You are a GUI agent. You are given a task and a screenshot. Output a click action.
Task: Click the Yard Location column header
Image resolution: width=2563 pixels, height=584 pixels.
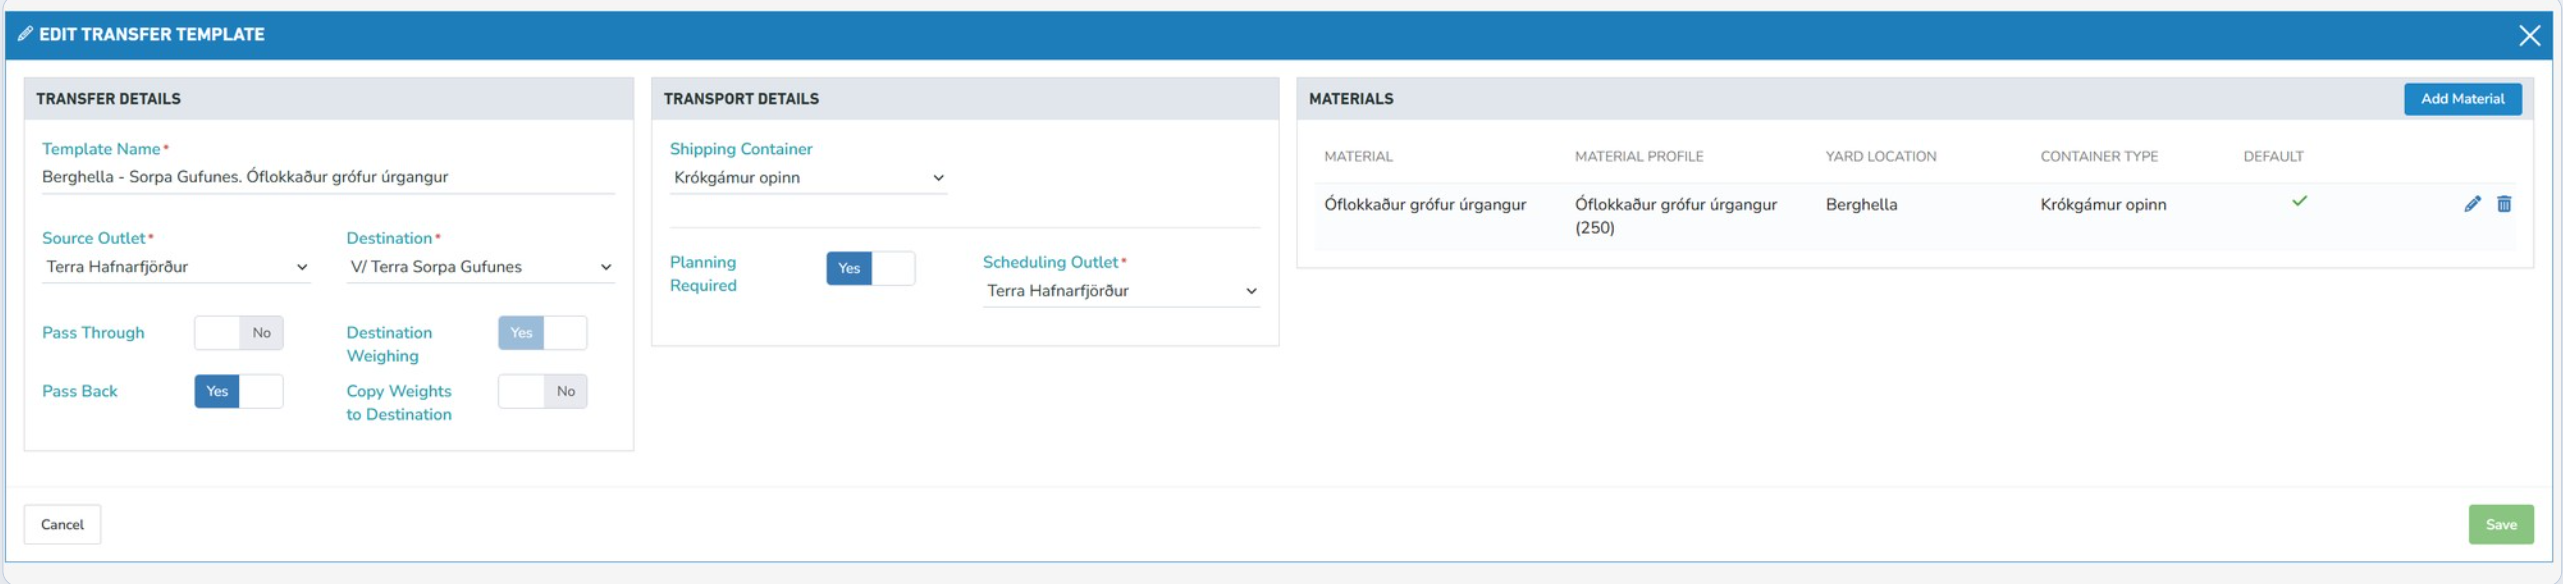[x=1881, y=156]
